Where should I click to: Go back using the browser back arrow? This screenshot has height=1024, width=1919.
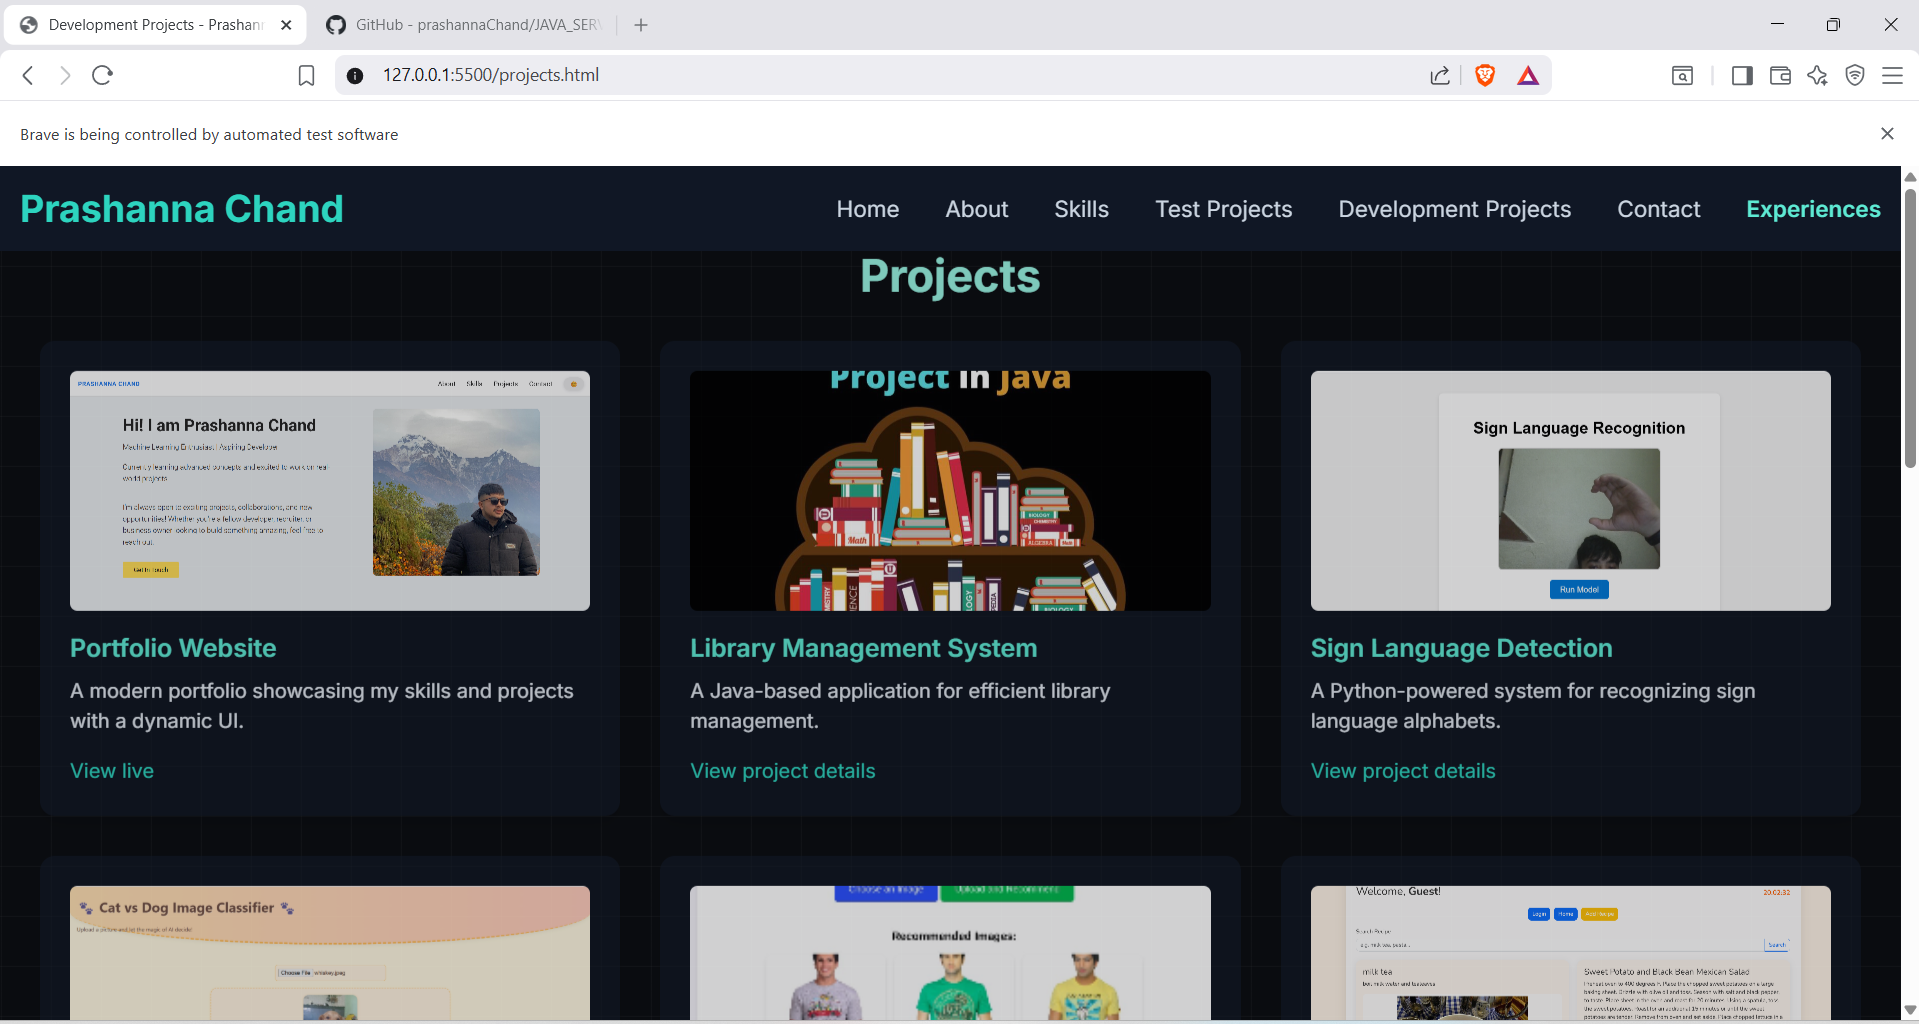tap(28, 75)
